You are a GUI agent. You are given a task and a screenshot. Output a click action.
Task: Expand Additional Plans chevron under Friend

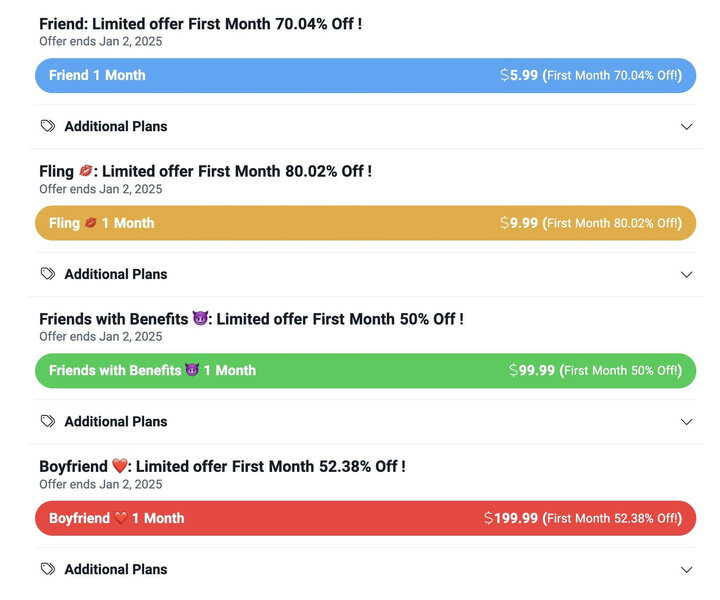tap(686, 127)
